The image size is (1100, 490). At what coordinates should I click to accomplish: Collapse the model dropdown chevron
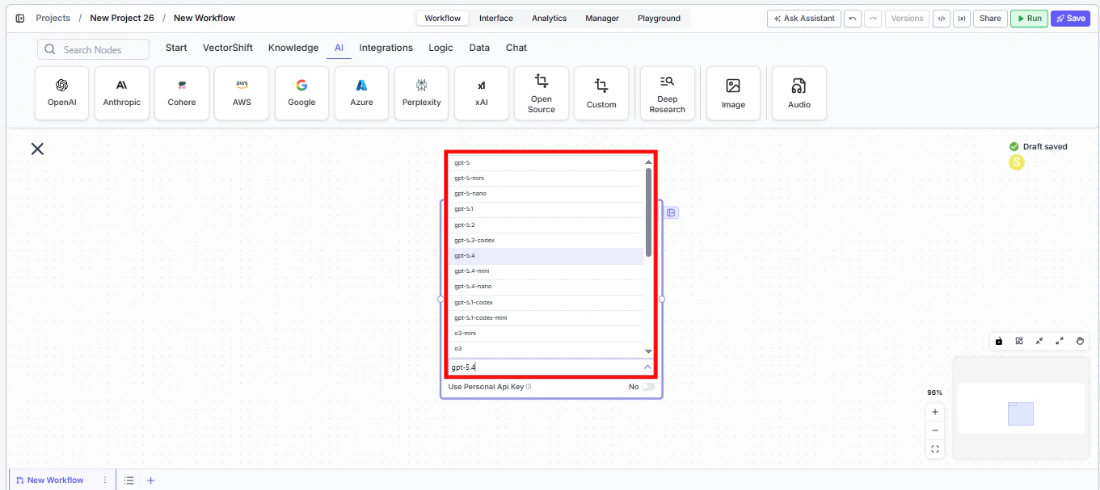tap(647, 367)
